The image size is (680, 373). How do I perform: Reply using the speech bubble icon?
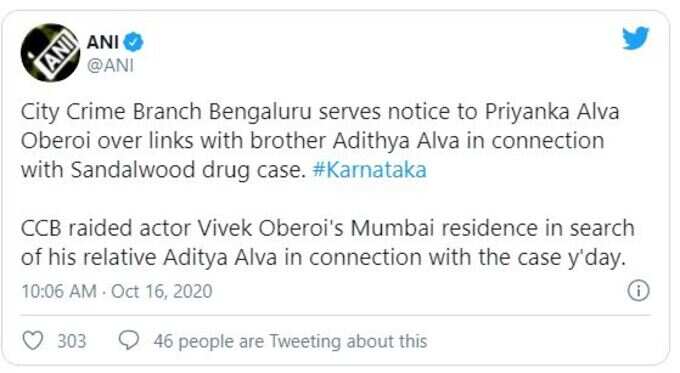click(129, 340)
